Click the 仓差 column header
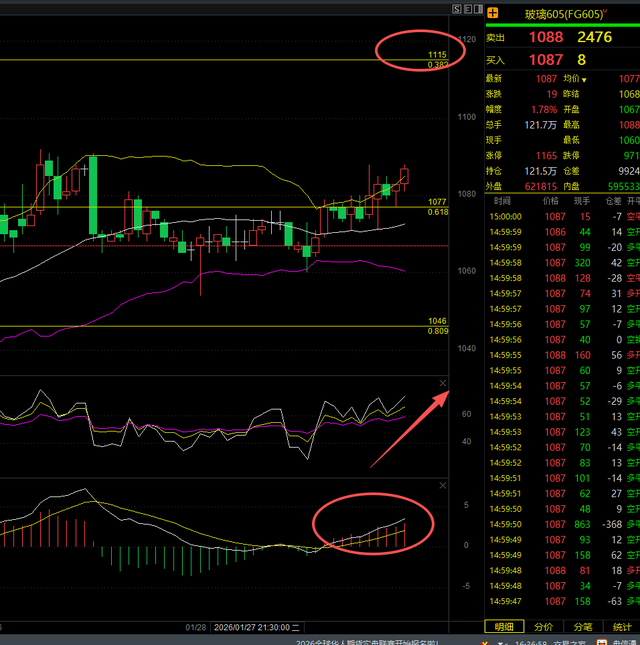Screen dimensions: 640x645 (614, 201)
